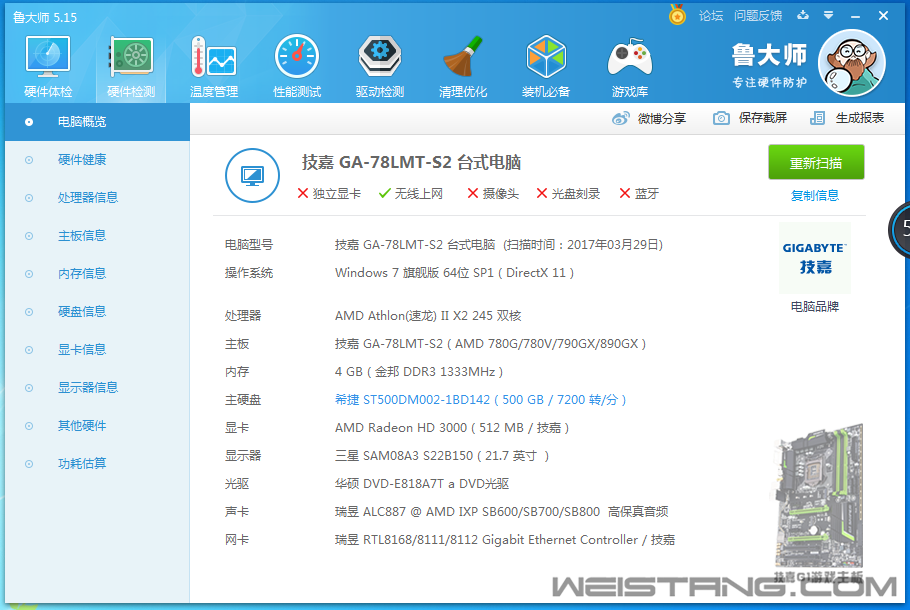910x610 pixels.
Task: Click the 华硕 DVD-E818A7T drive text
Action: [422, 483]
